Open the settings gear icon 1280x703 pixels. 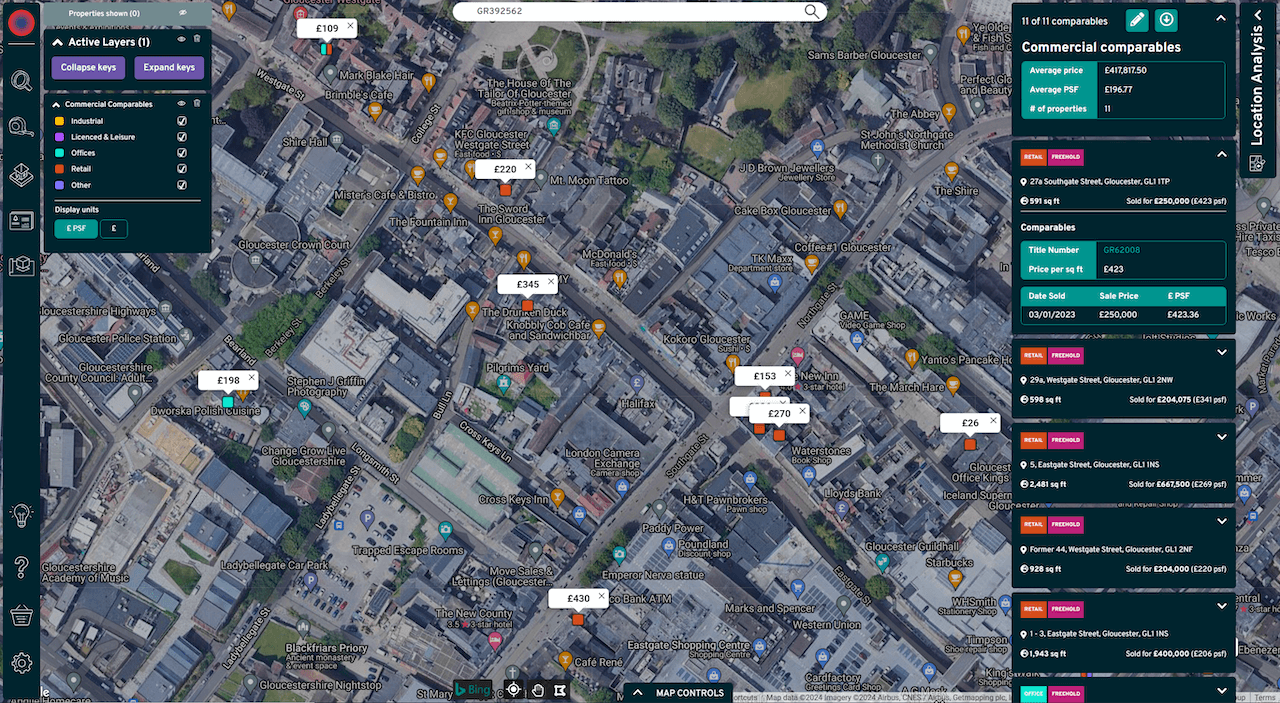click(x=21, y=662)
